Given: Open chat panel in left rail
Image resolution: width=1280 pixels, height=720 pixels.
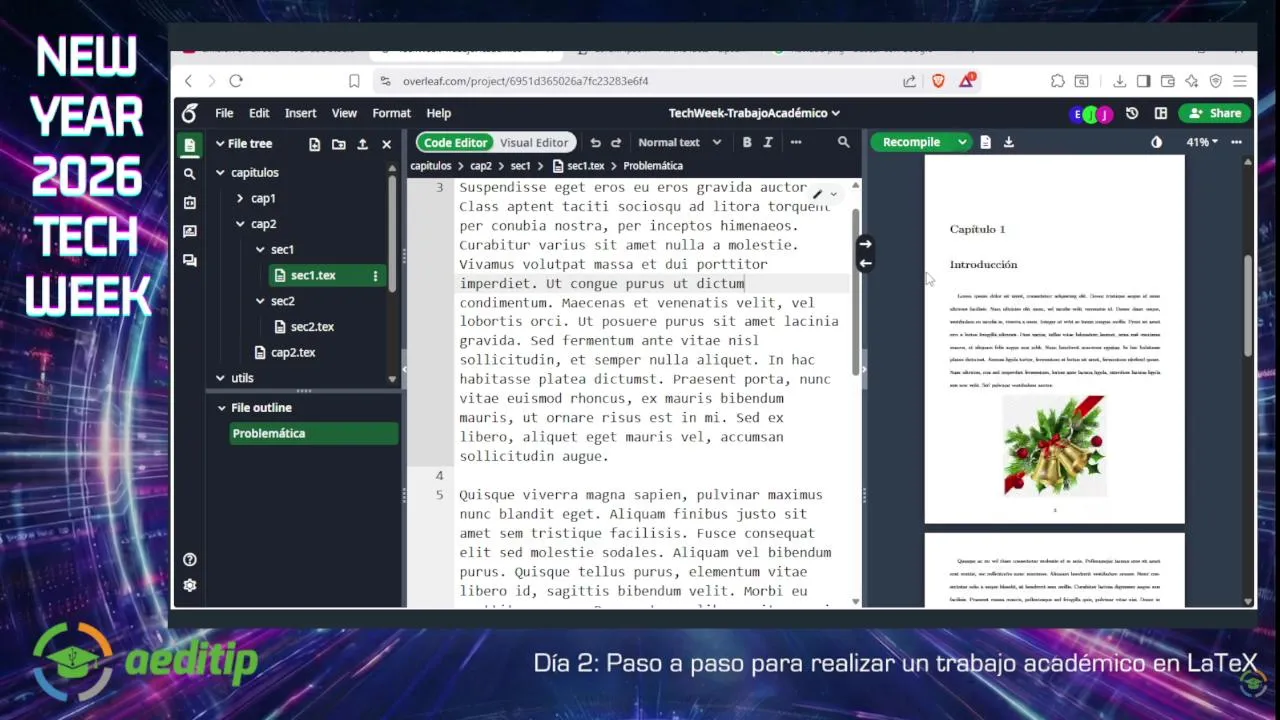Looking at the screenshot, I should coord(189,260).
